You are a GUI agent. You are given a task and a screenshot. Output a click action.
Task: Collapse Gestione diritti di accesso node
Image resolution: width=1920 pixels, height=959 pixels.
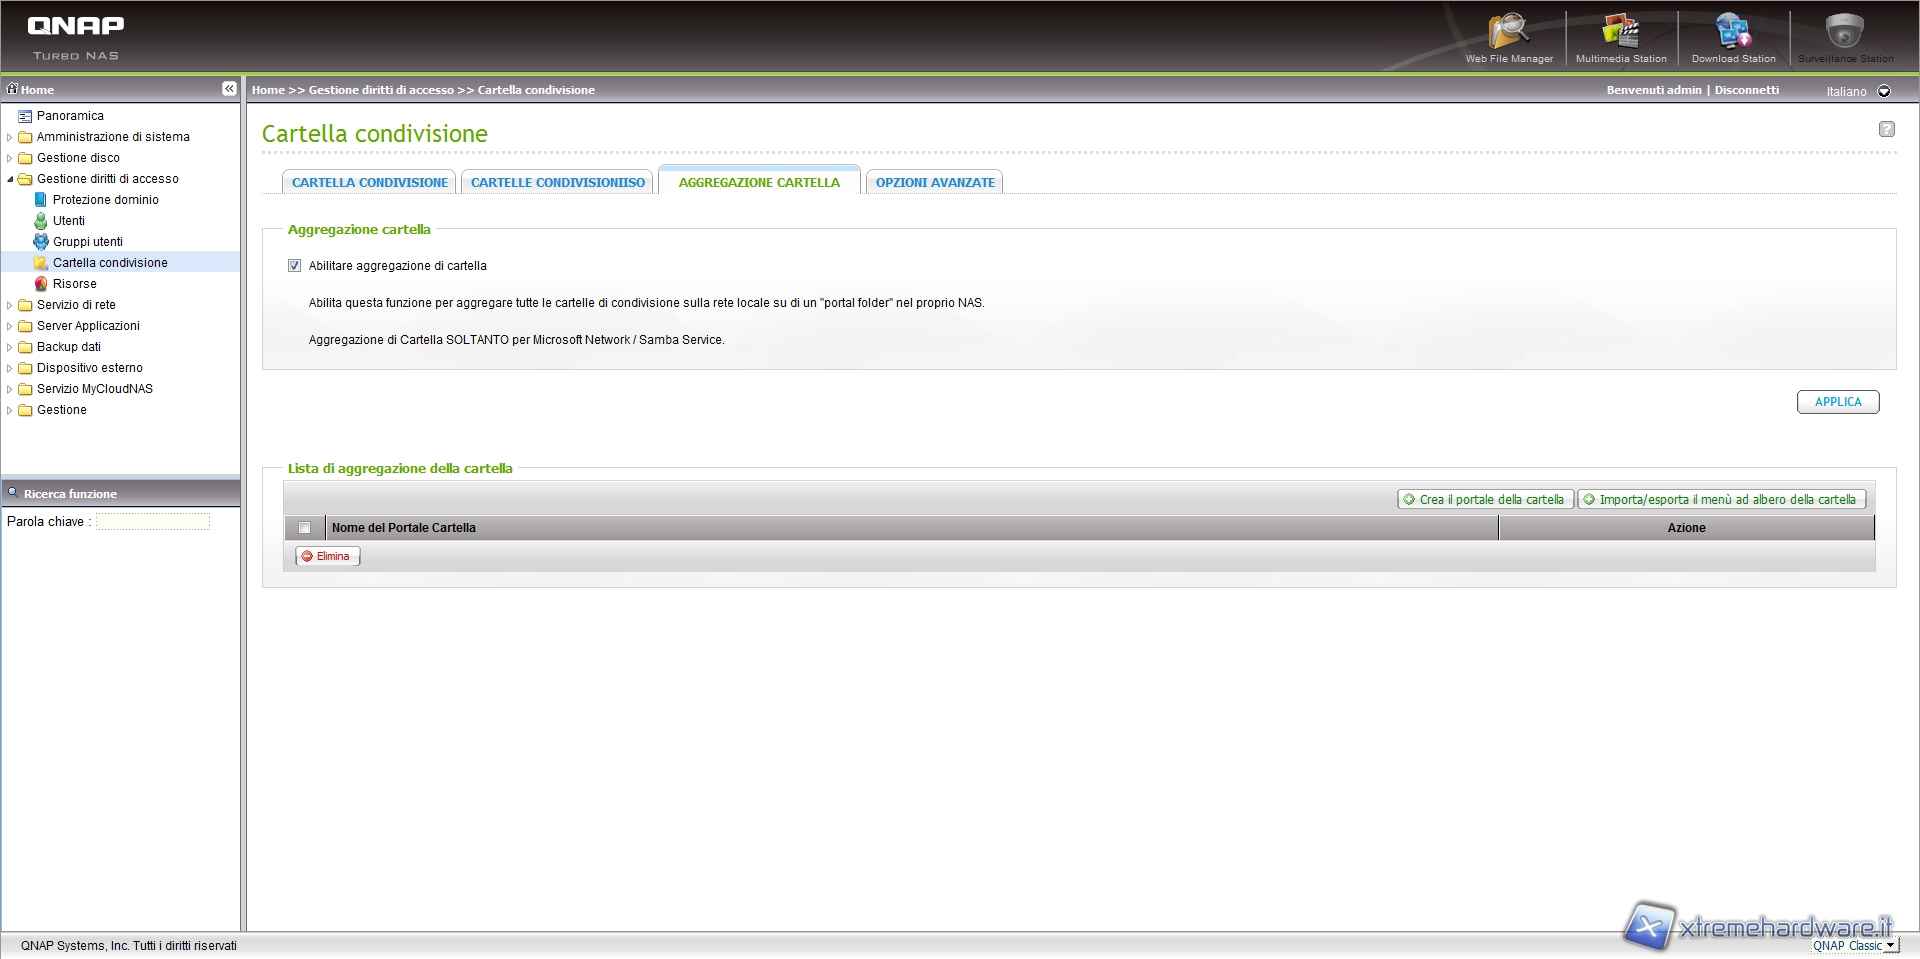coord(10,179)
